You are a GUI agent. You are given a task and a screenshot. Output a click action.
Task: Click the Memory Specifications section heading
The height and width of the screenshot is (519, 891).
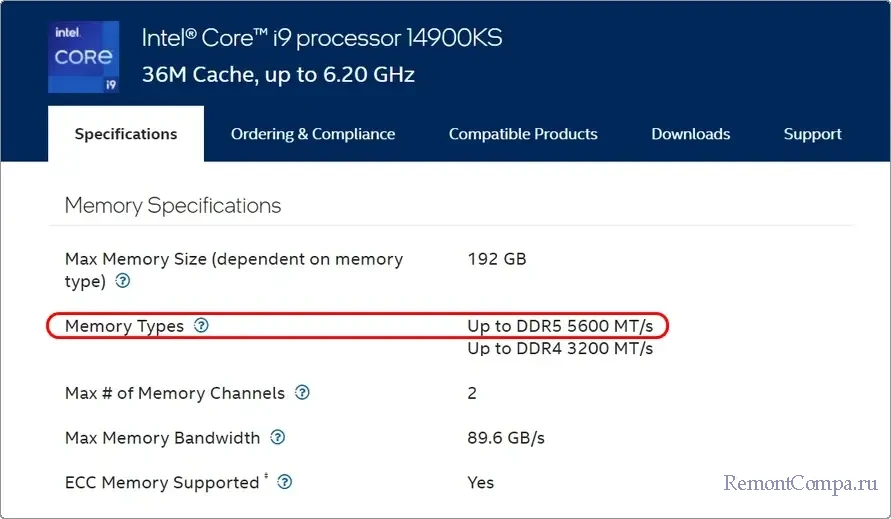click(x=173, y=206)
